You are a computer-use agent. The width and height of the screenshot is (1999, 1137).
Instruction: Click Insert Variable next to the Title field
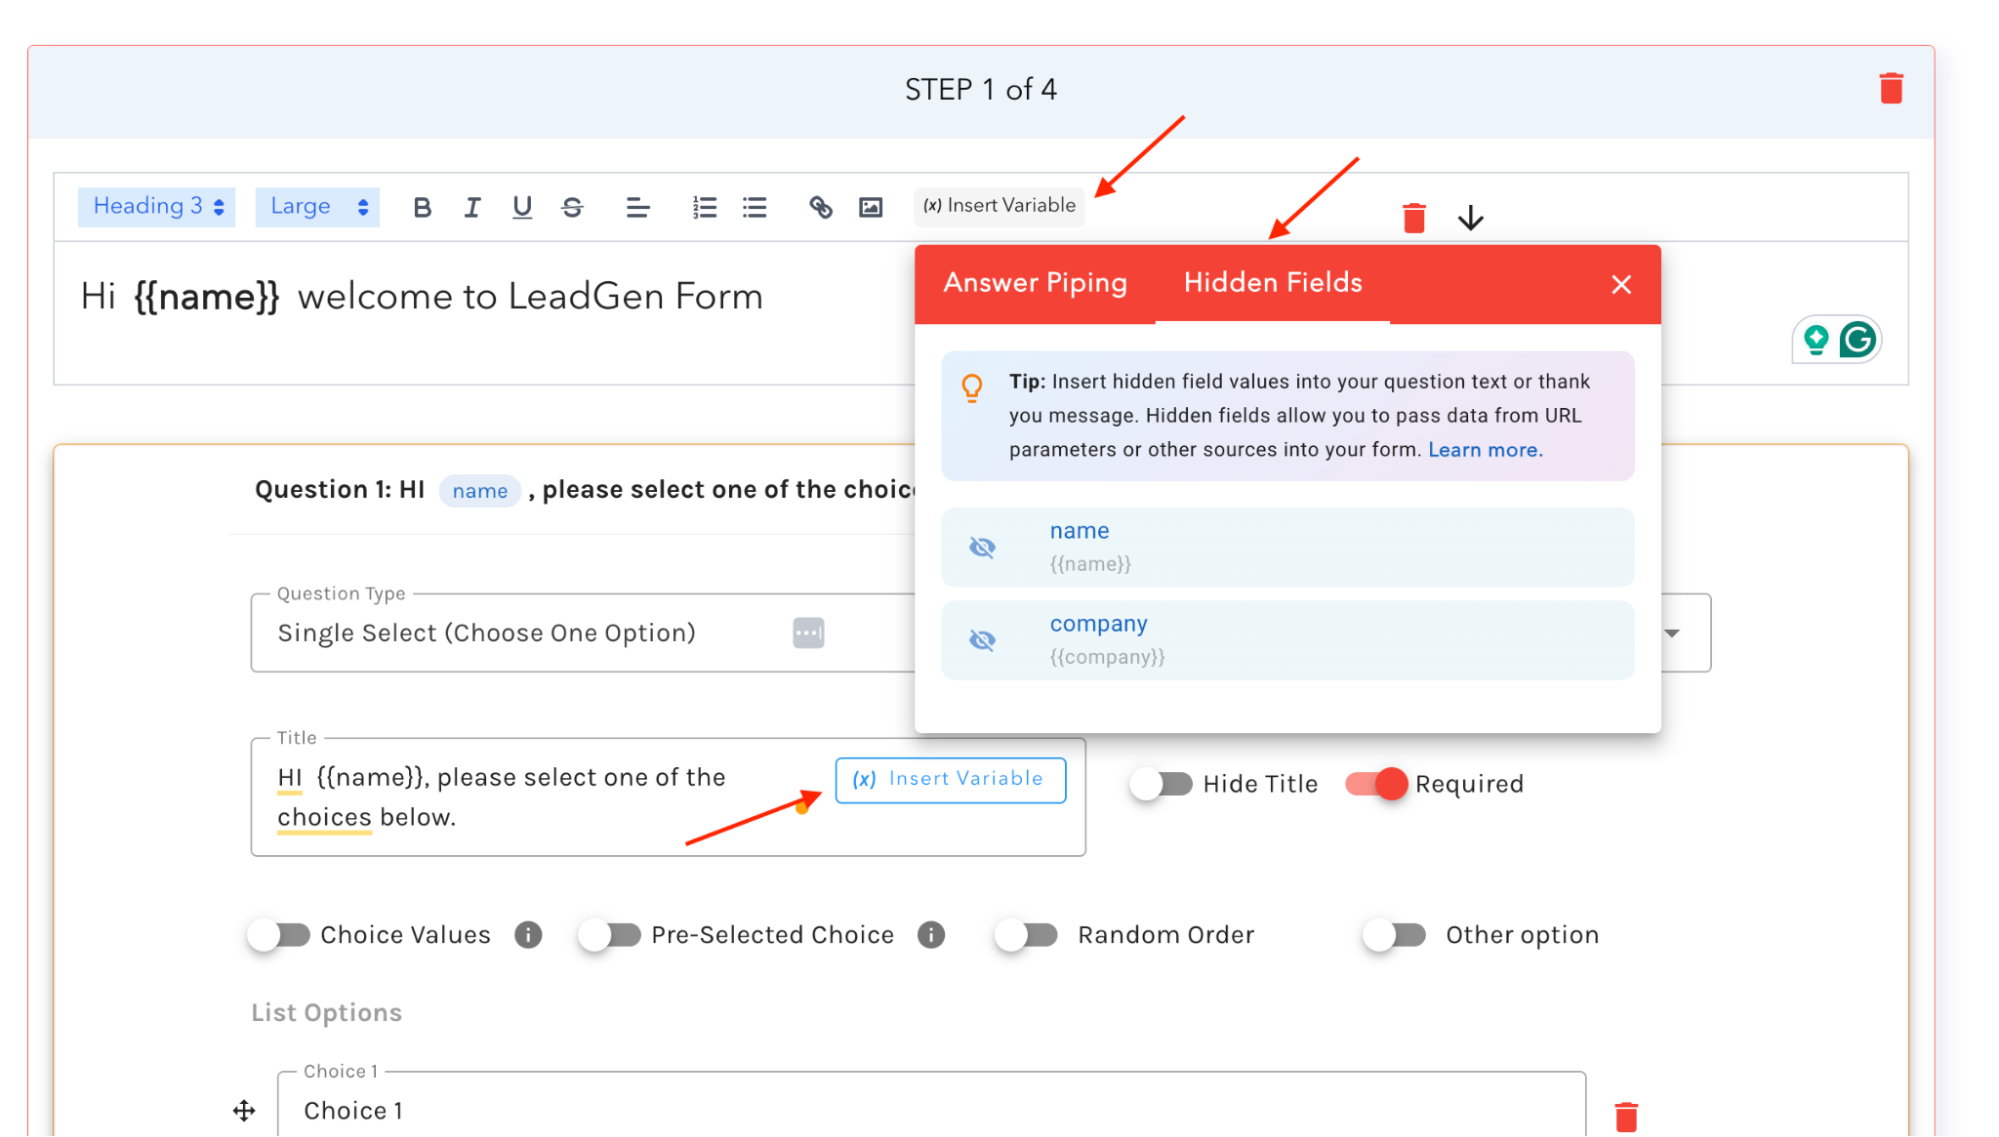tap(949, 780)
